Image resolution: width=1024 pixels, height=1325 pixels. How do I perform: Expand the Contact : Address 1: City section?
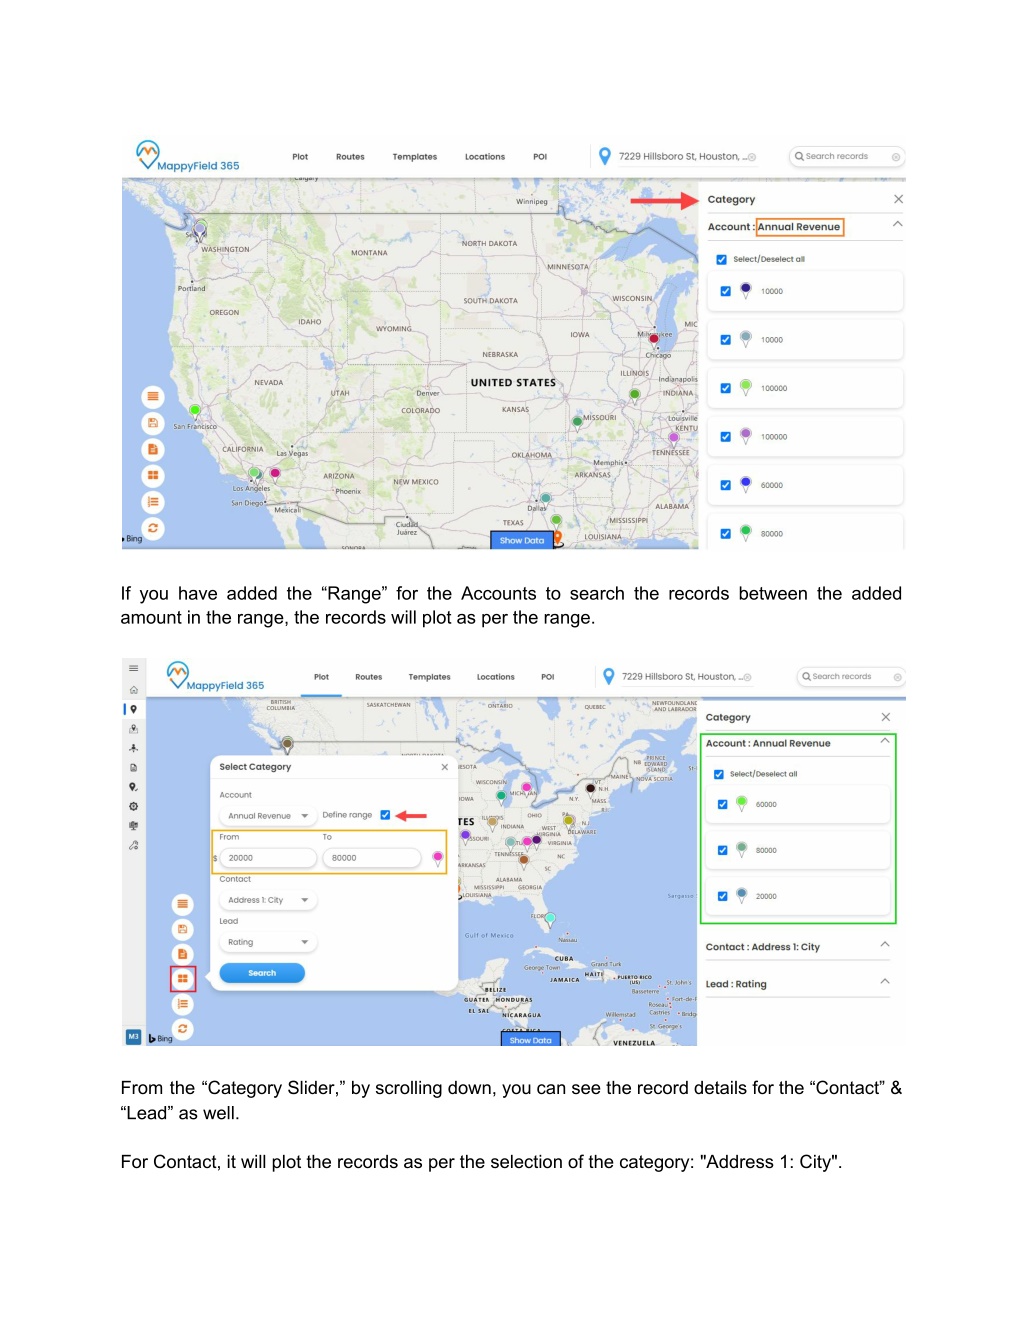(885, 945)
